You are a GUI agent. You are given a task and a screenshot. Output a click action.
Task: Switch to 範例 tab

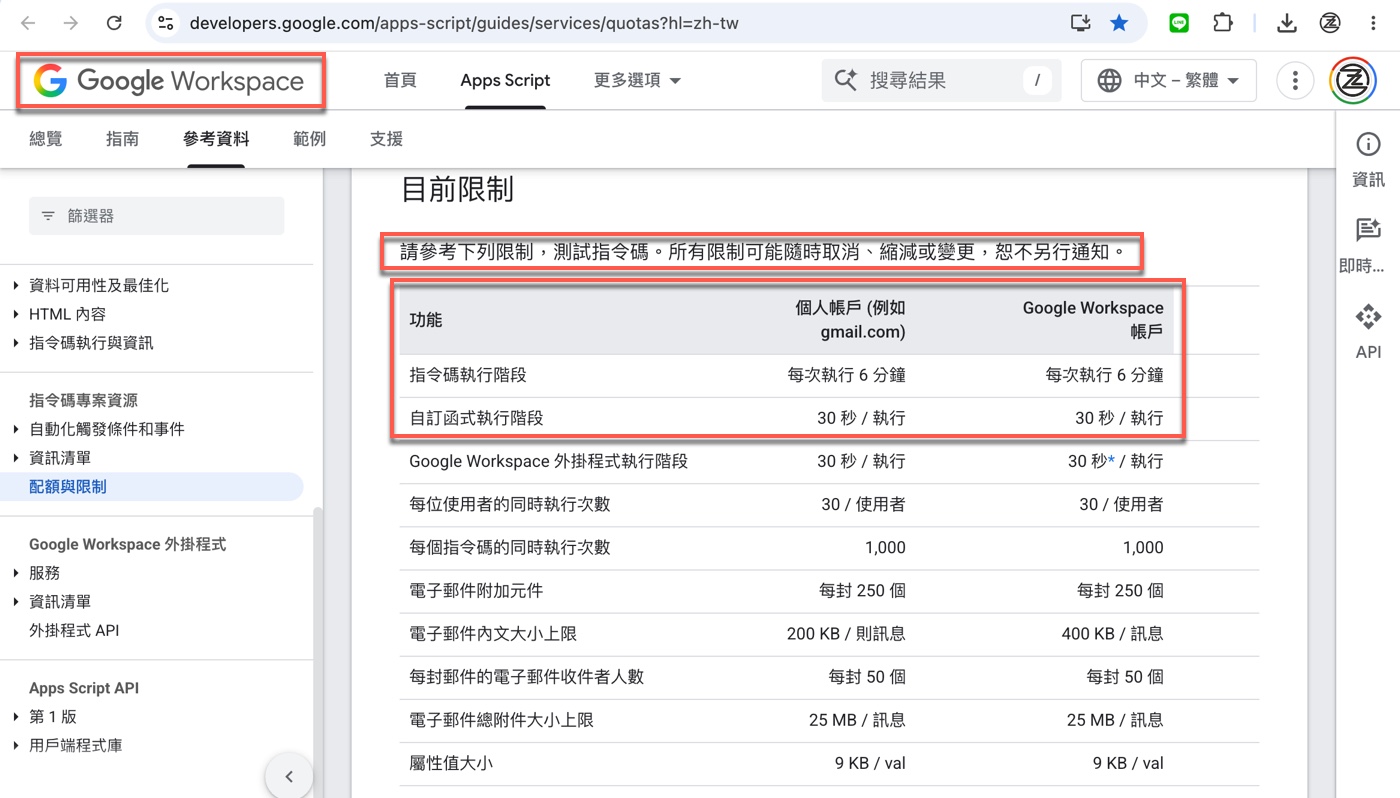(x=310, y=139)
